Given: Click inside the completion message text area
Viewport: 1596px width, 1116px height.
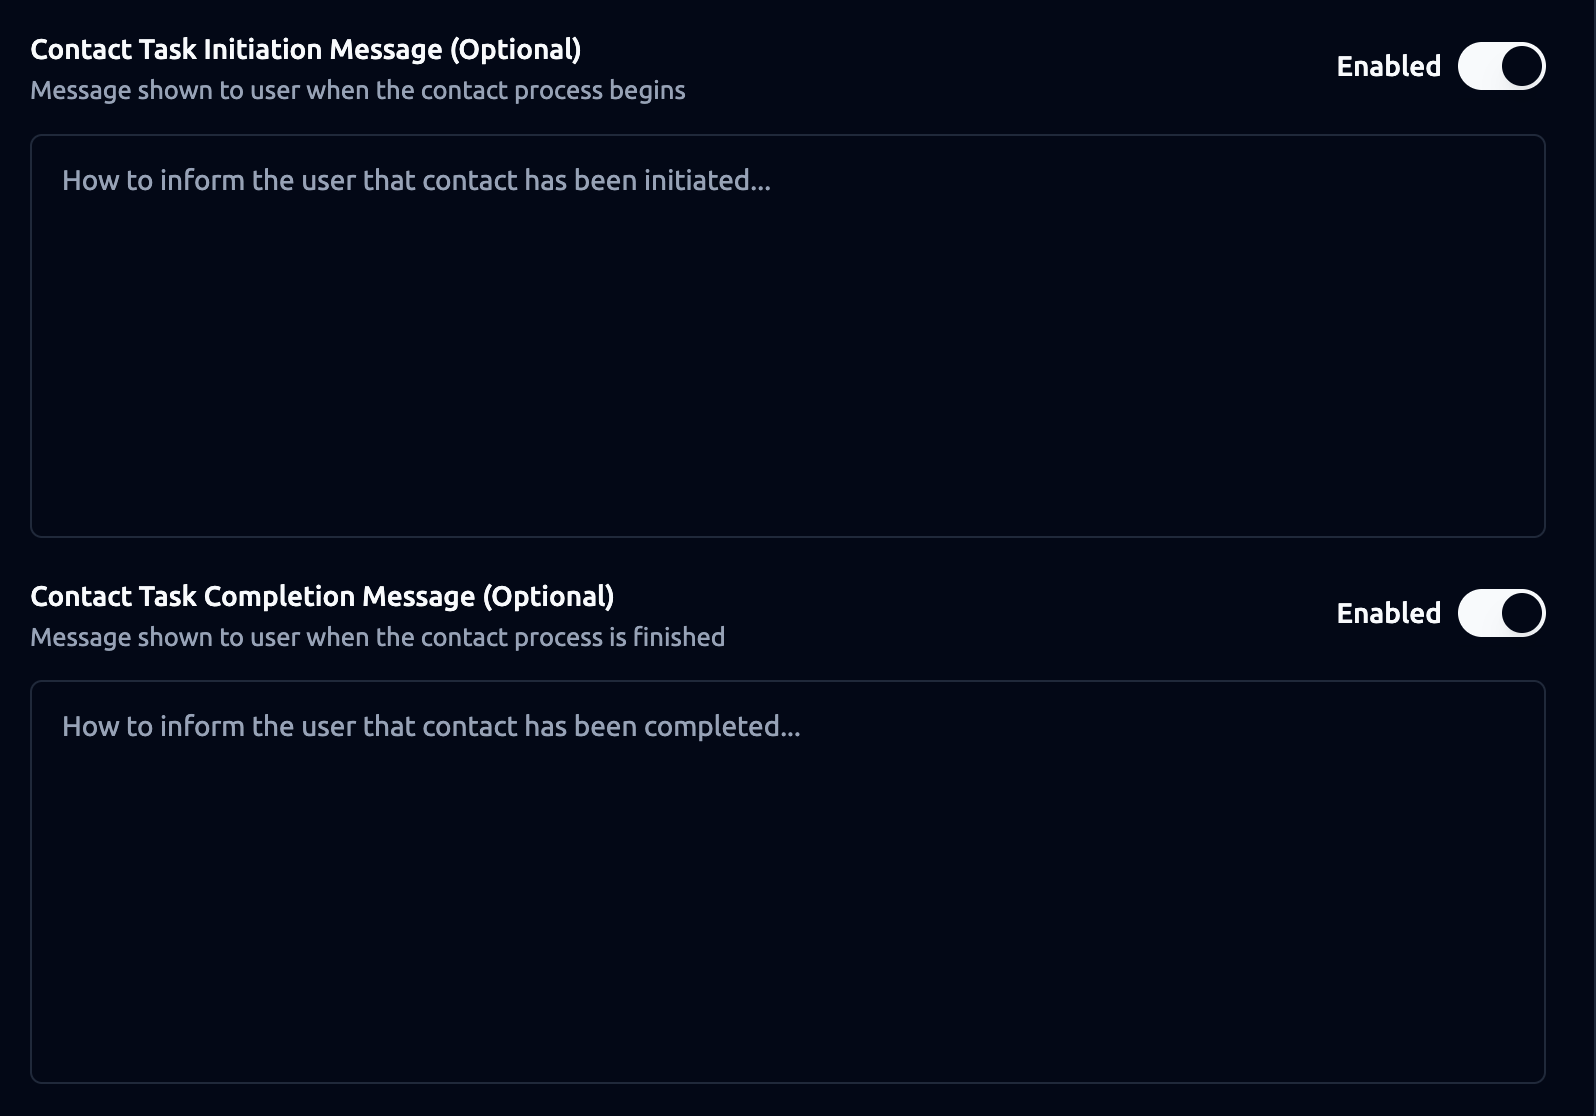Looking at the screenshot, I should coord(787,881).
